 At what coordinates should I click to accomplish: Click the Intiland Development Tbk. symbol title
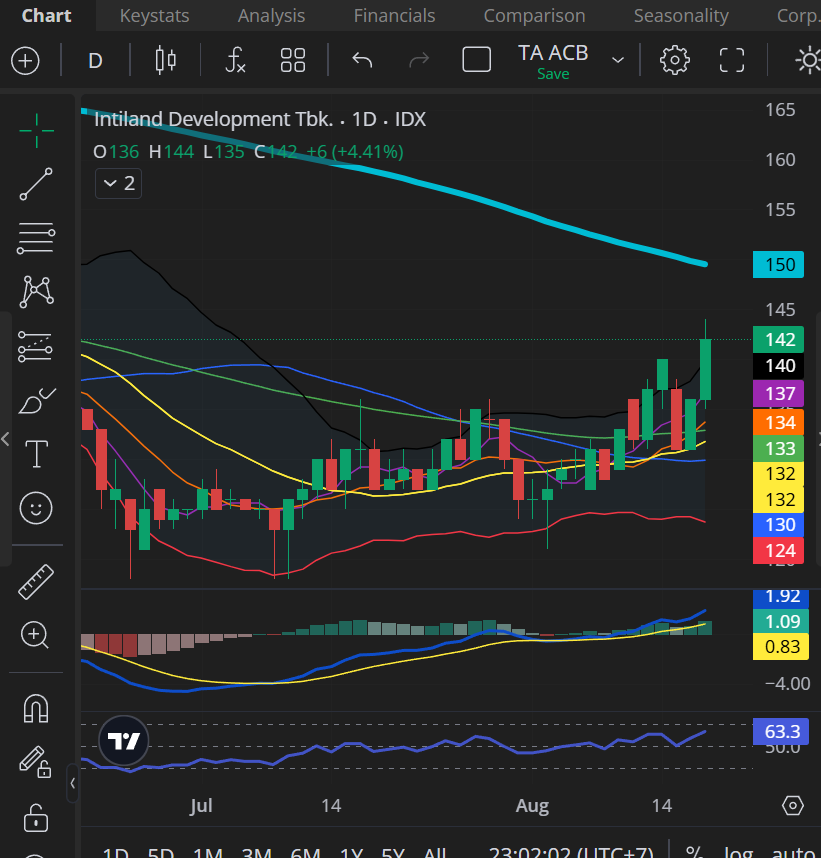click(x=213, y=119)
